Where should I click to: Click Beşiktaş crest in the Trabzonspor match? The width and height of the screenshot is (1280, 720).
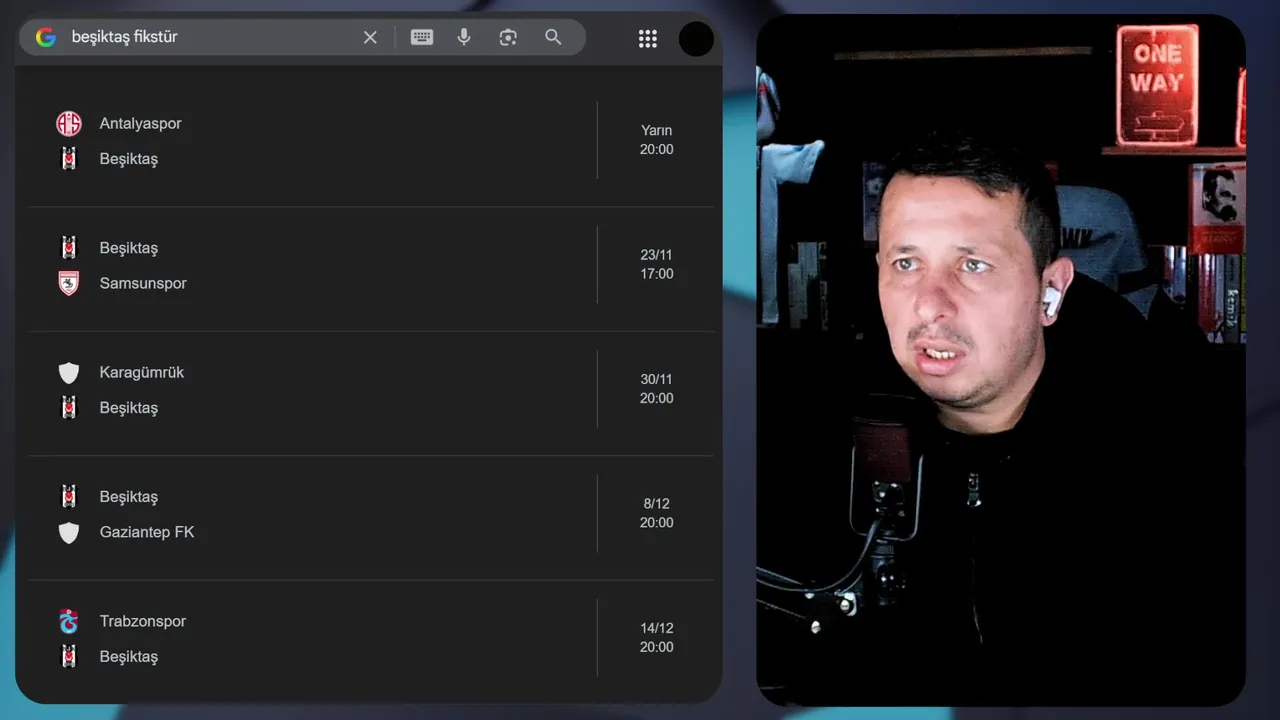point(68,657)
